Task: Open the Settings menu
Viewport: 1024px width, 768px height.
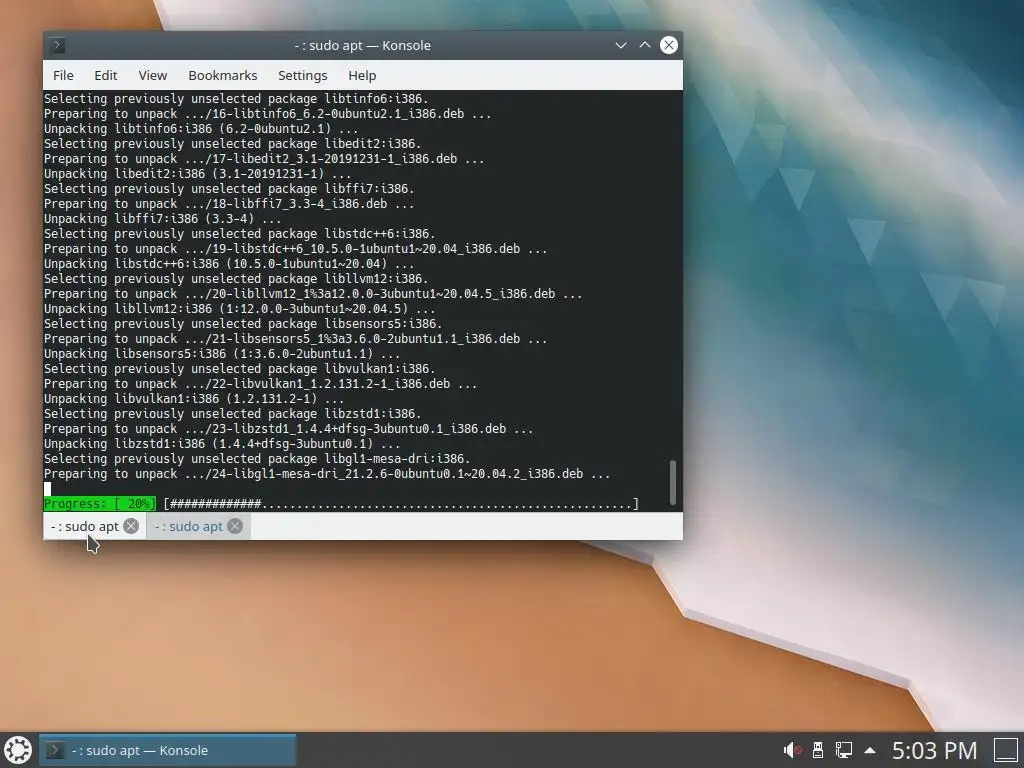Action: click(302, 75)
